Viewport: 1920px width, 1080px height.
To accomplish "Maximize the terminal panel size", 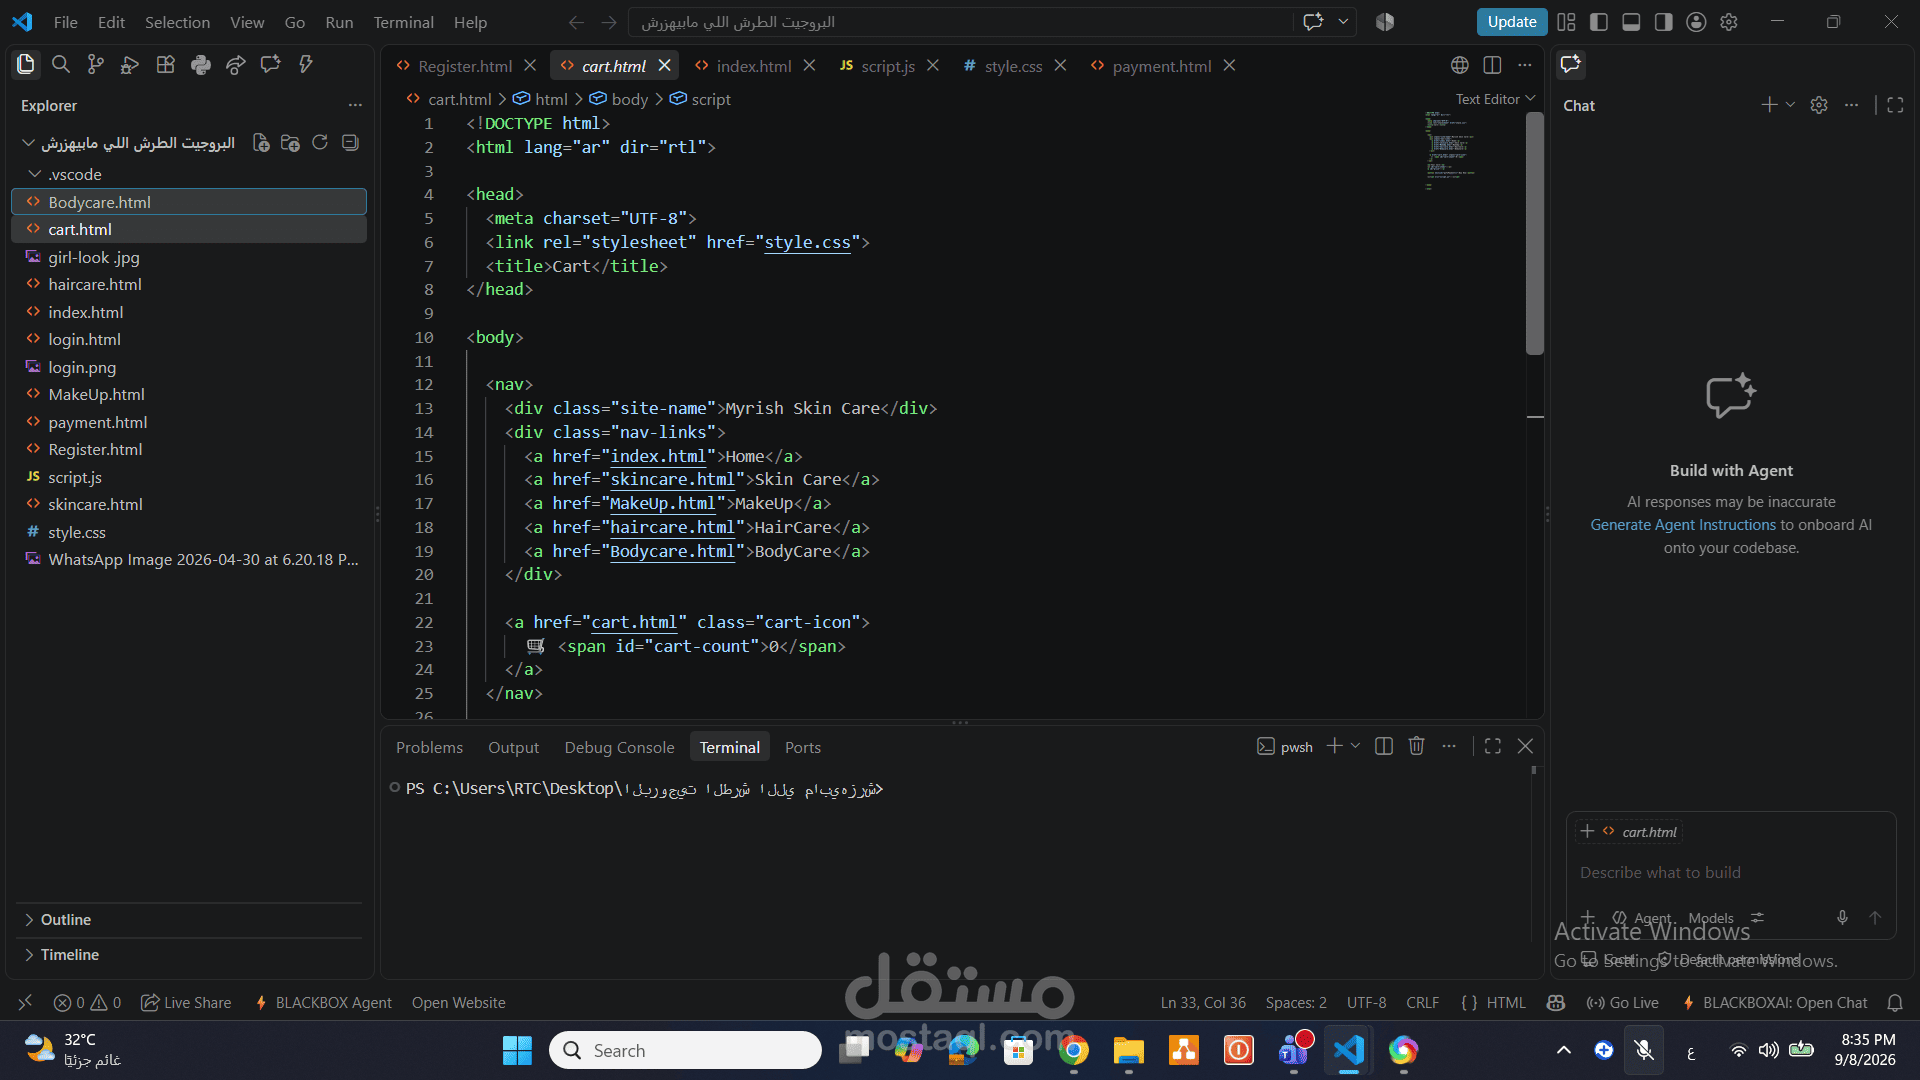I will click(x=1493, y=746).
